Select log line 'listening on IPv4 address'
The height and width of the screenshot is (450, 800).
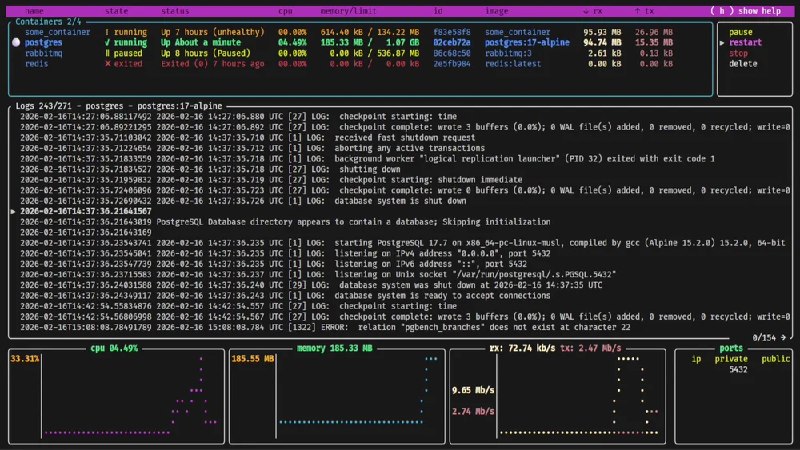coord(285,254)
